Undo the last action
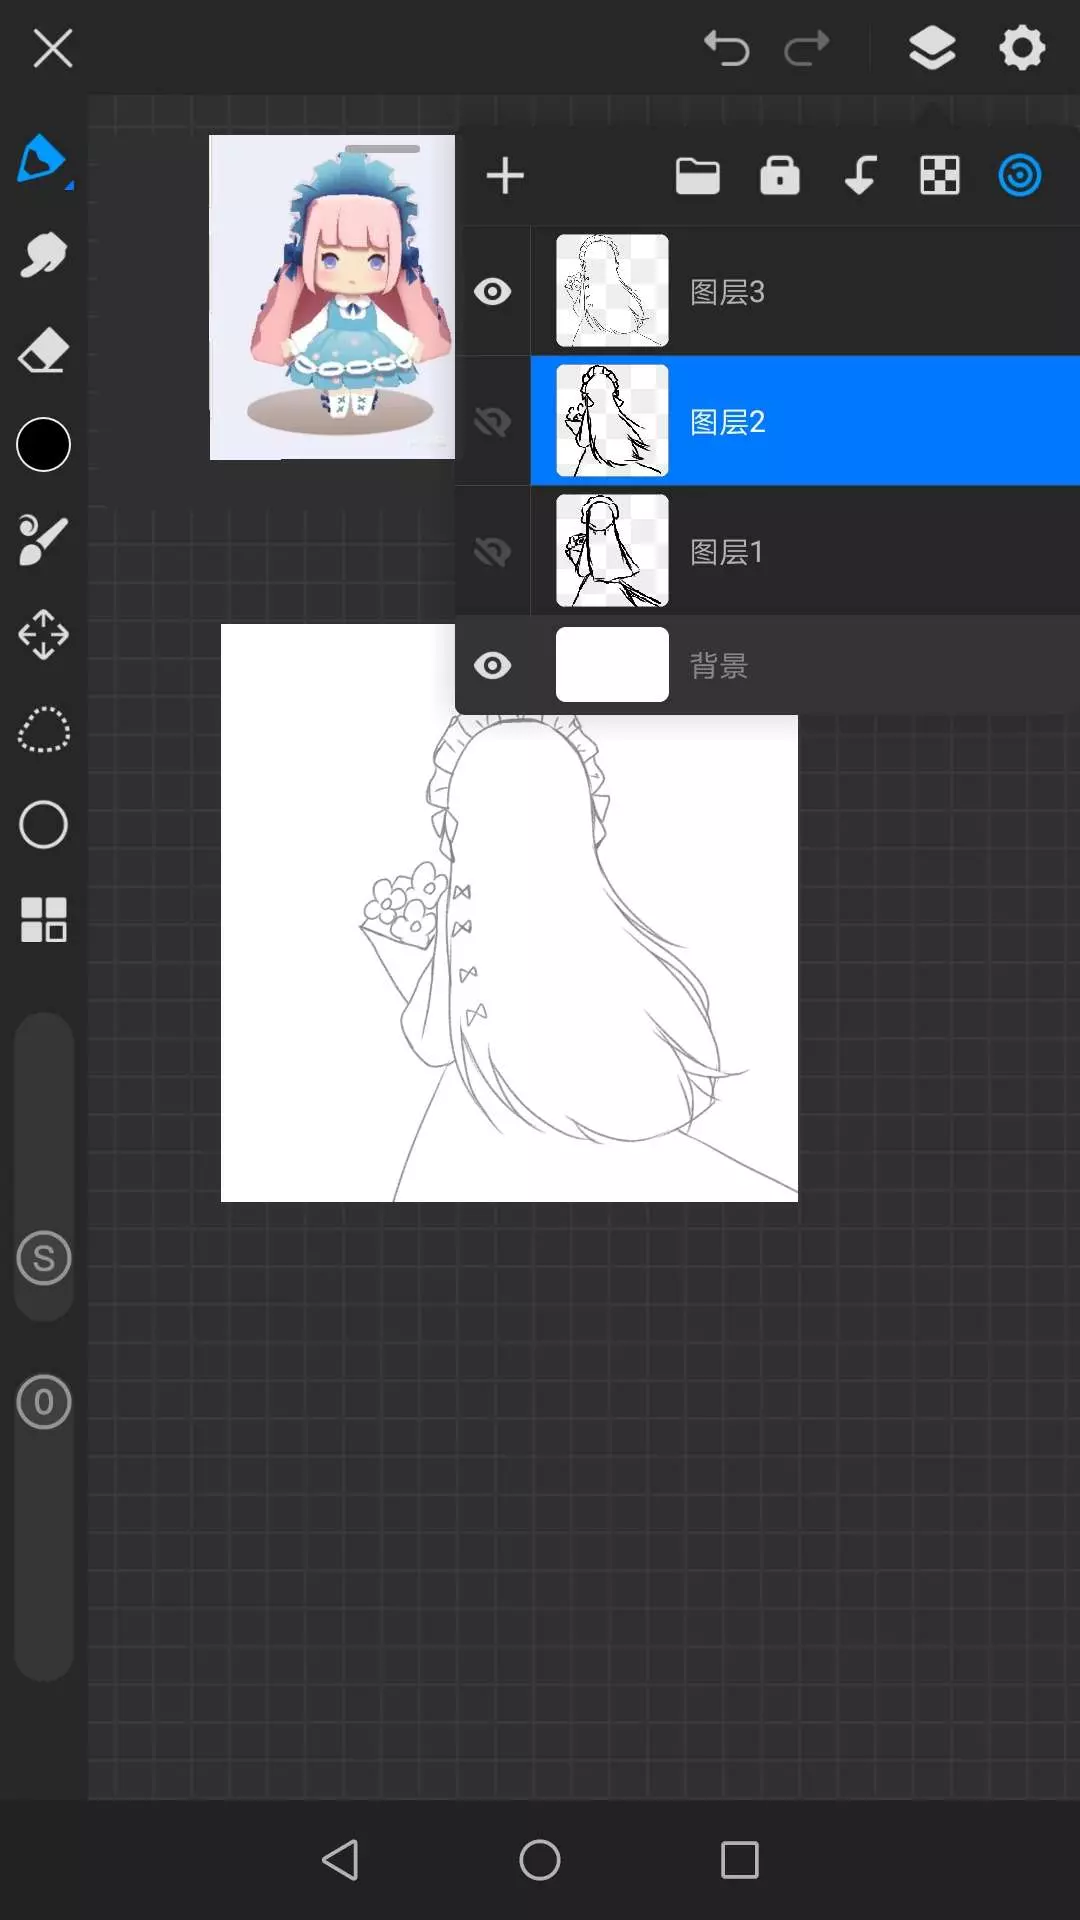The image size is (1080, 1920). 726,48
